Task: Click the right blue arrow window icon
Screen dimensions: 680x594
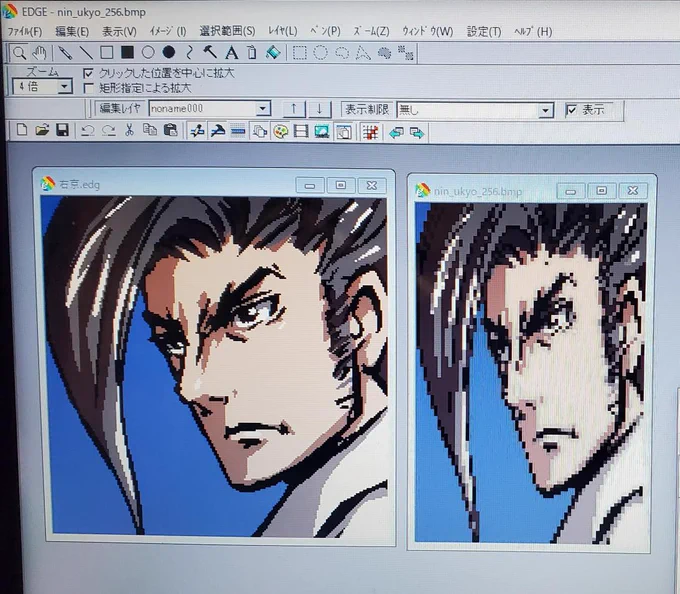Action: point(417,133)
